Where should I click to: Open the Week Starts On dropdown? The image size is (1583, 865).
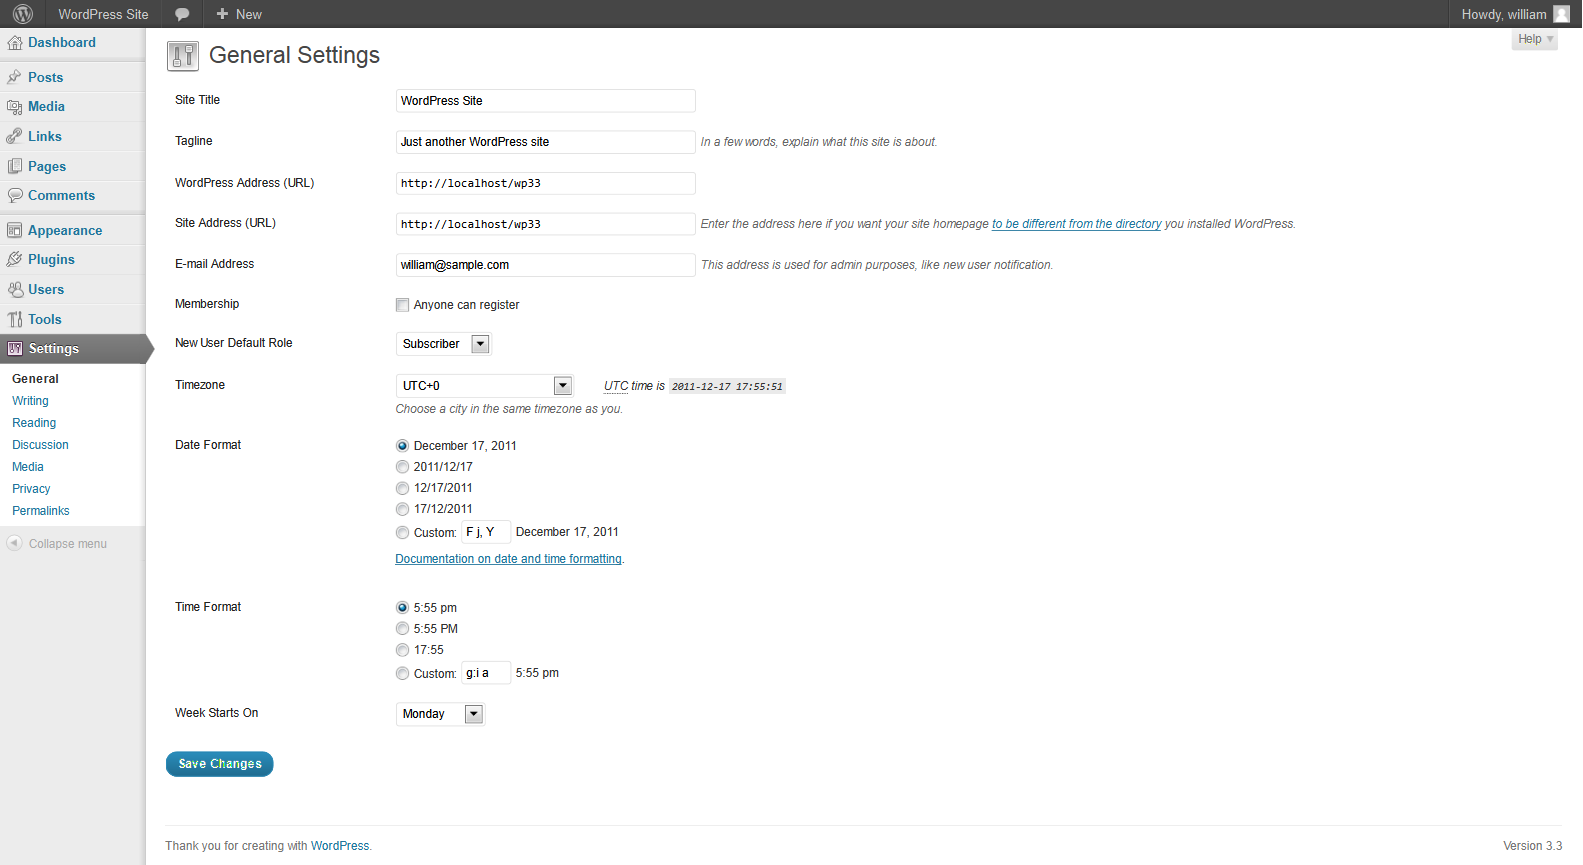click(441, 714)
